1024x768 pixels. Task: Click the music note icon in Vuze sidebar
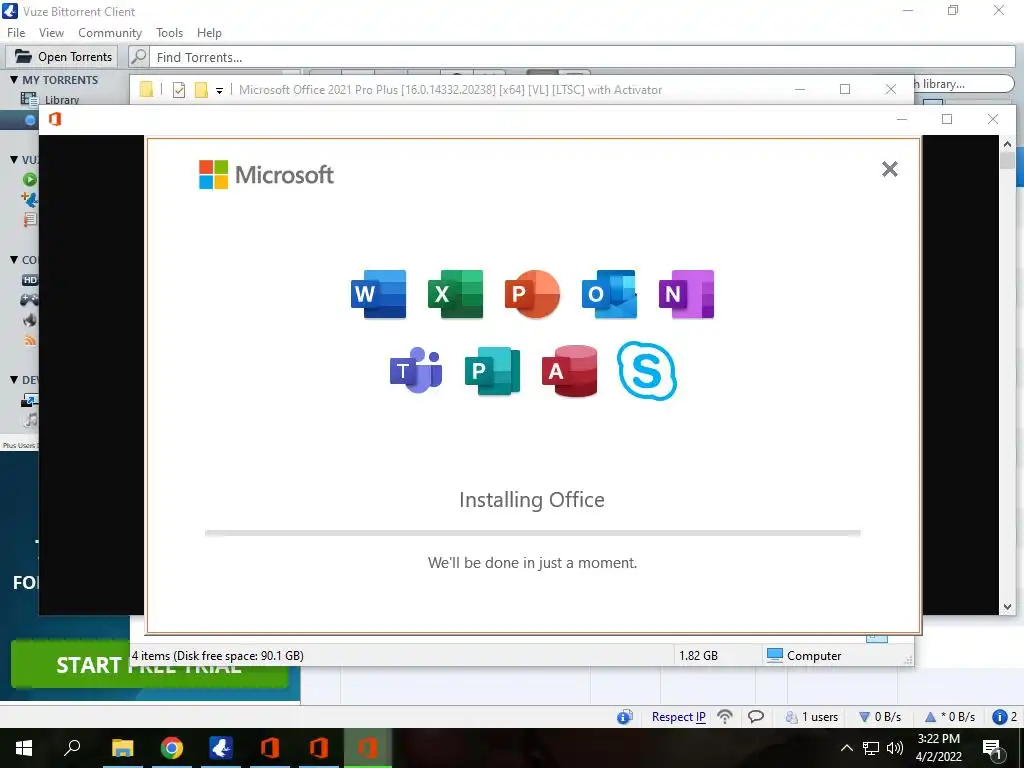[31, 420]
